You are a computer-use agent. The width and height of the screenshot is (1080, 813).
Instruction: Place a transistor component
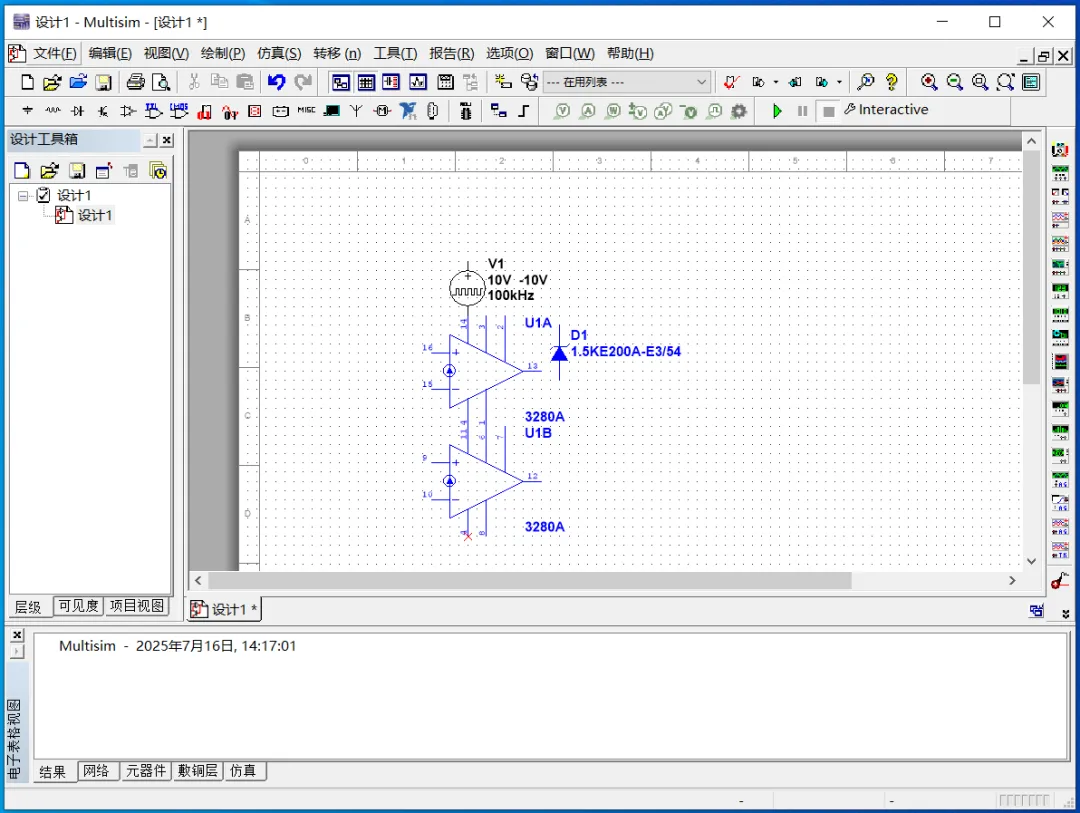pyautogui.click(x=103, y=110)
